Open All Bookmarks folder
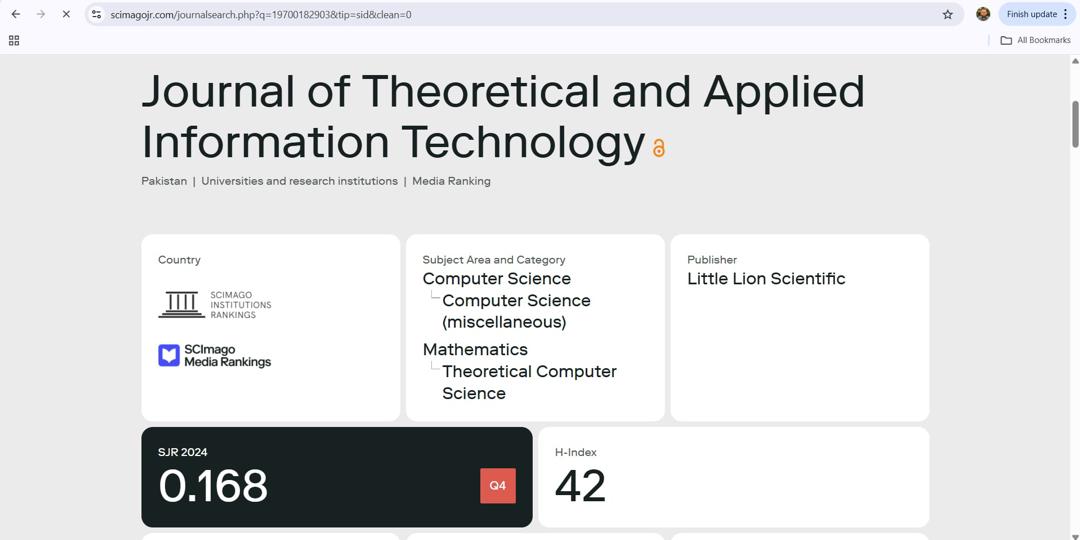The image size is (1080, 540). coord(1036,40)
